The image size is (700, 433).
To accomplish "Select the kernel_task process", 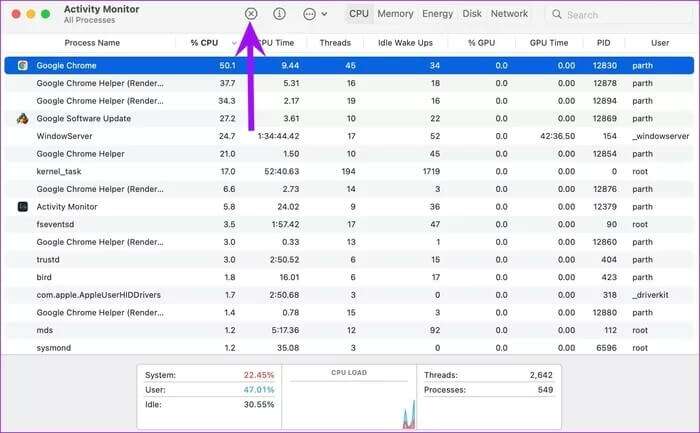I will click(349, 171).
